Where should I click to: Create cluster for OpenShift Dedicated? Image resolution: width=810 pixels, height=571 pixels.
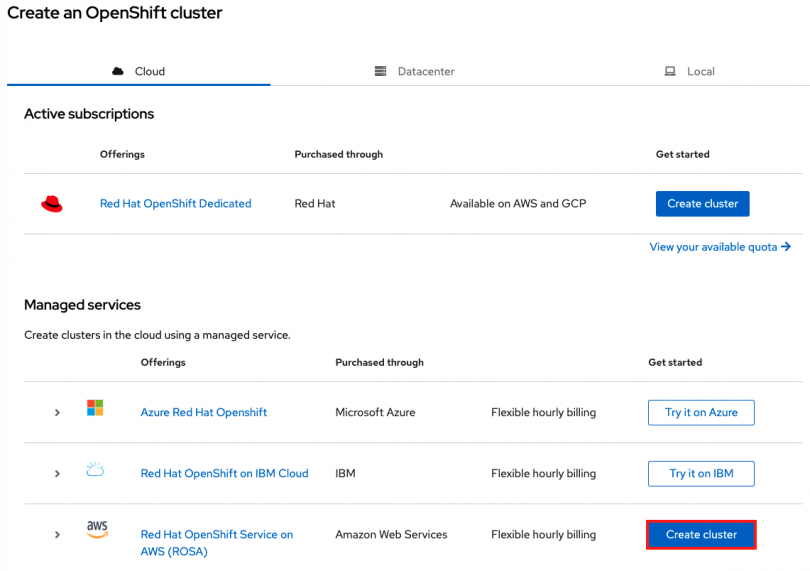(x=702, y=204)
